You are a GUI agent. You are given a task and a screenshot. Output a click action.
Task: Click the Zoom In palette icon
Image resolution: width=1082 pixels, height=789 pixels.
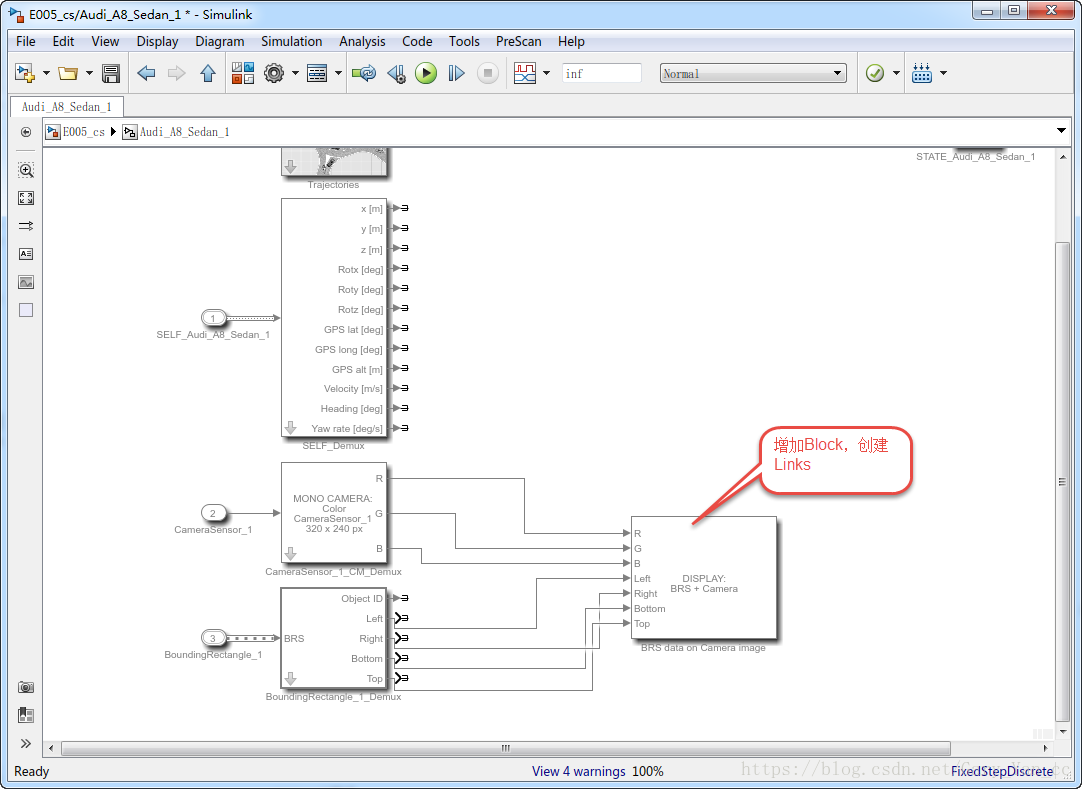(x=26, y=170)
